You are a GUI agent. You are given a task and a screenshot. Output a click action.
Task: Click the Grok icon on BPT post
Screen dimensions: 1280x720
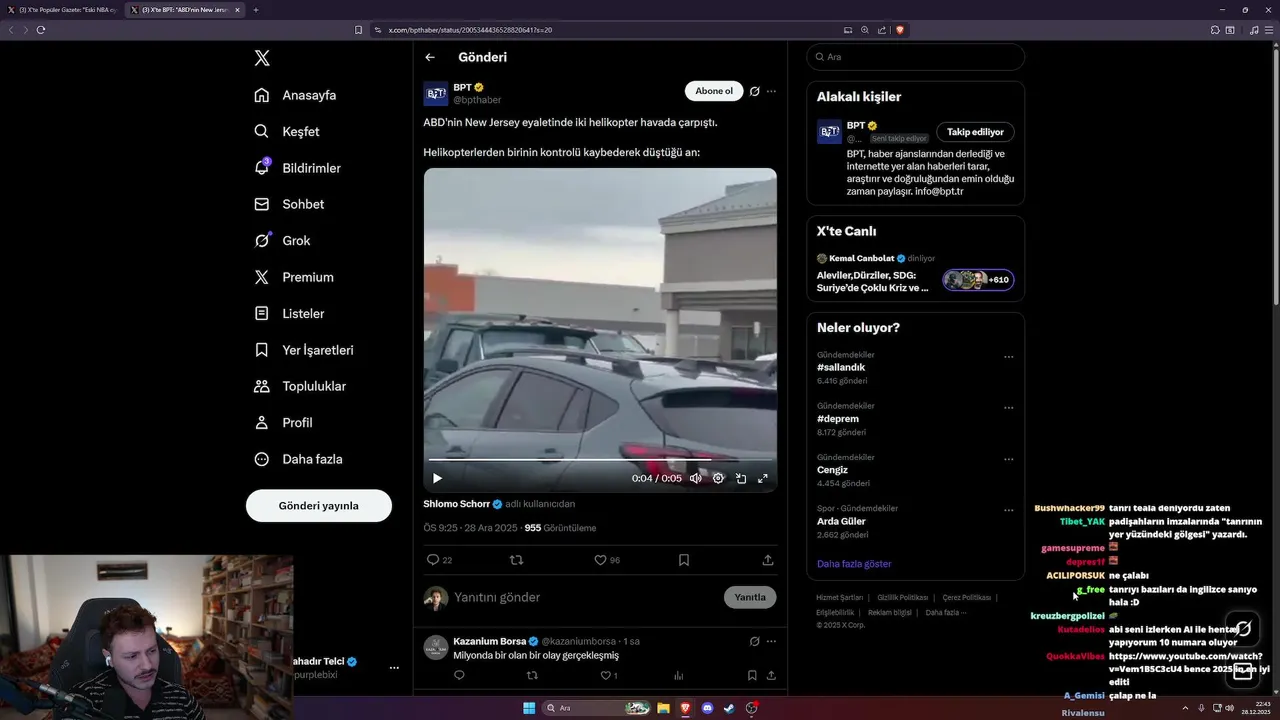pos(755,91)
